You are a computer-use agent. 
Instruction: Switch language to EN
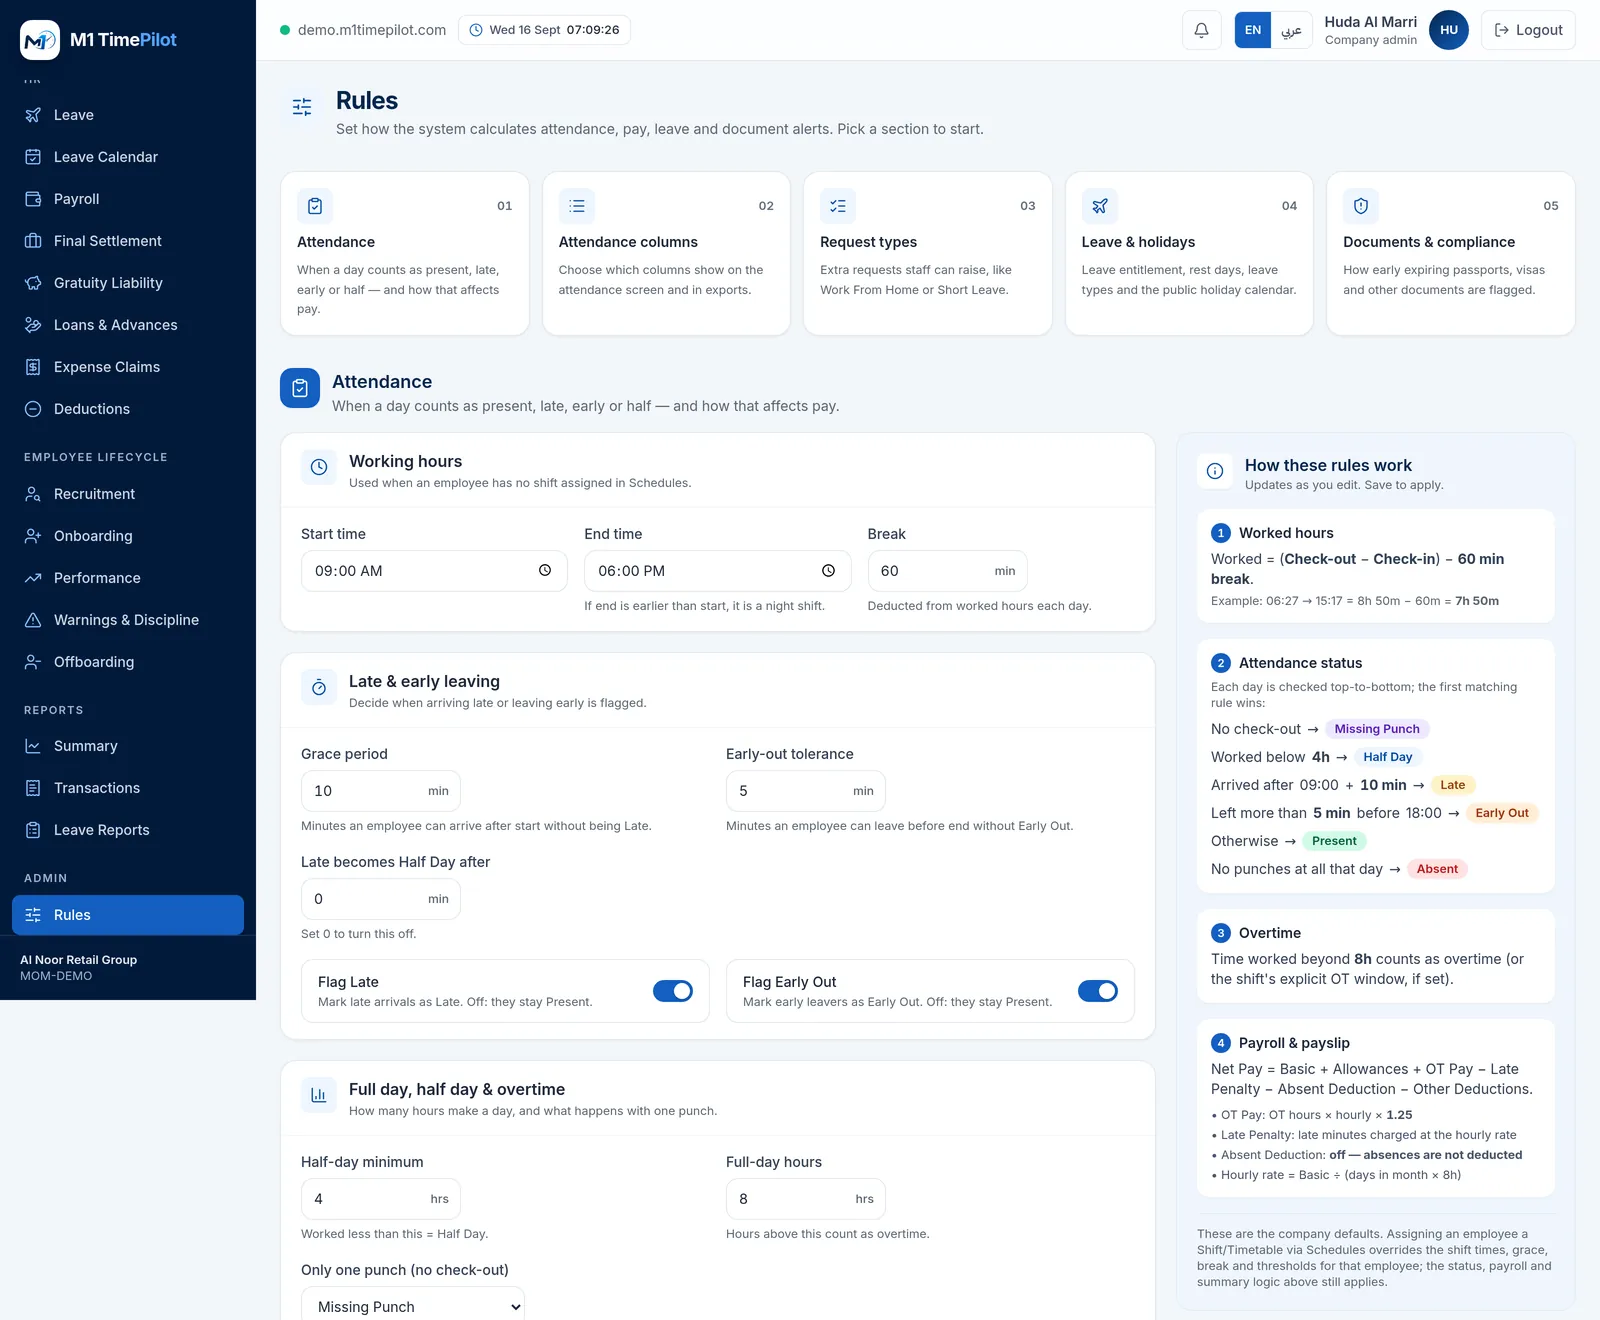pos(1253,30)
